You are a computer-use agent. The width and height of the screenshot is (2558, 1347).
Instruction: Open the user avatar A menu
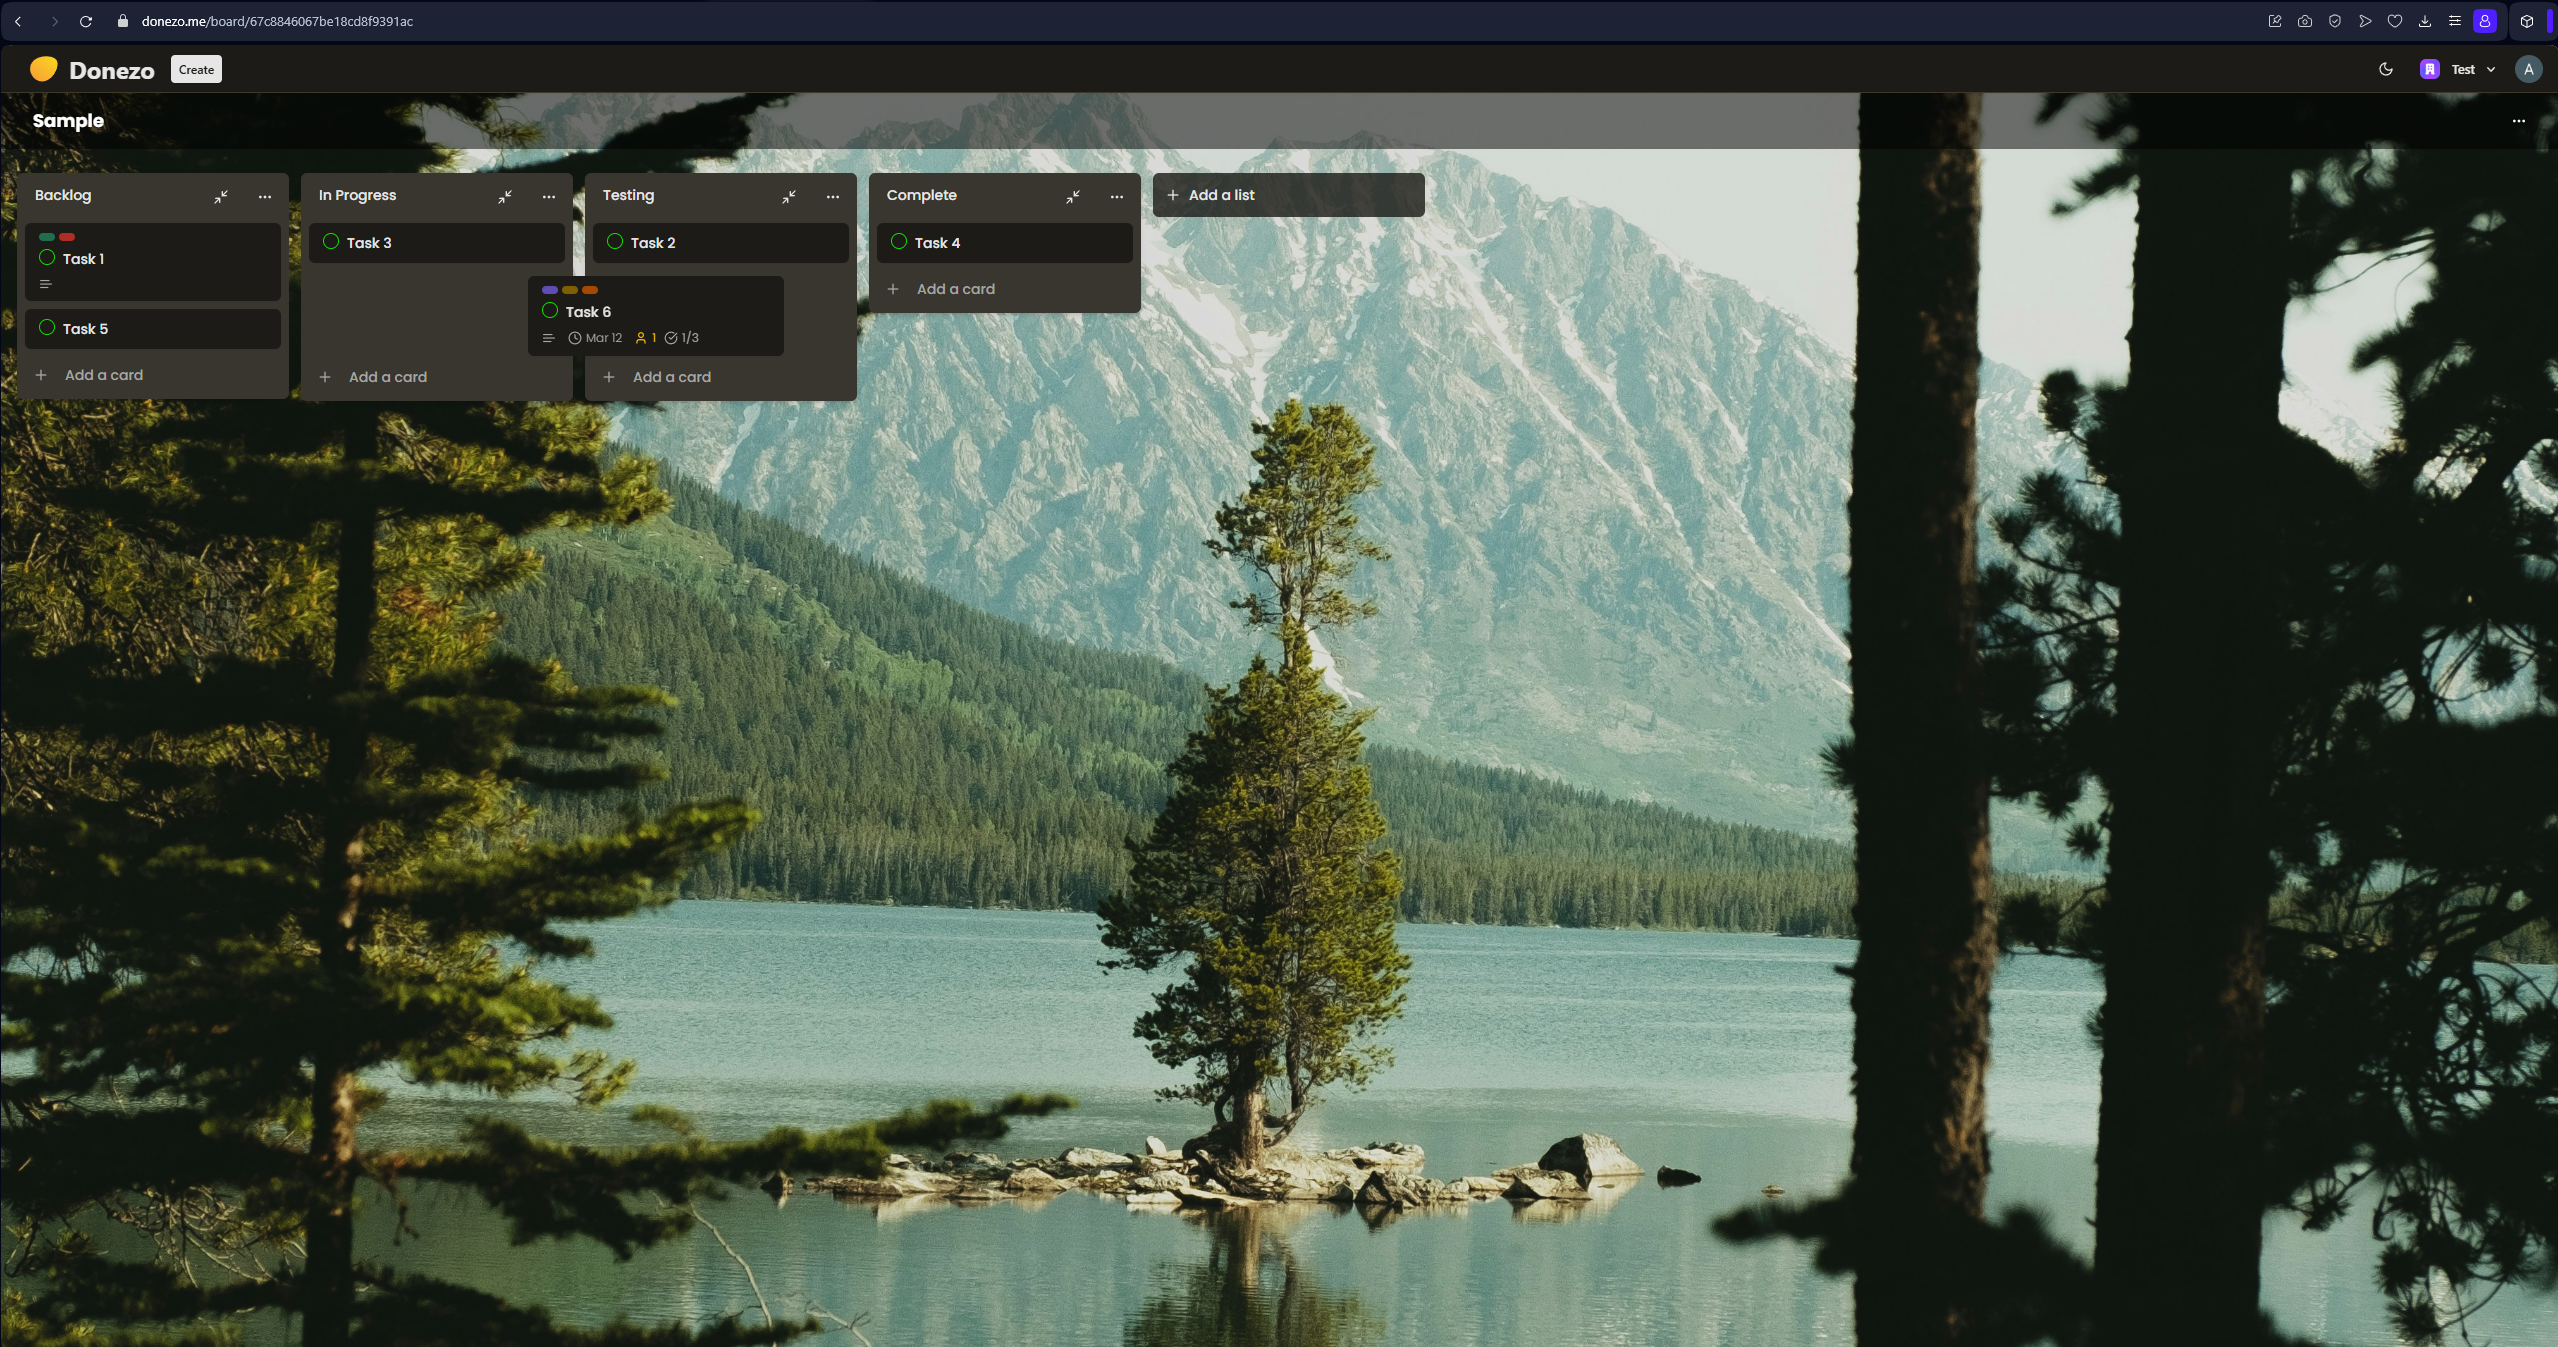pyautogui.click(x=2528, y=69)
